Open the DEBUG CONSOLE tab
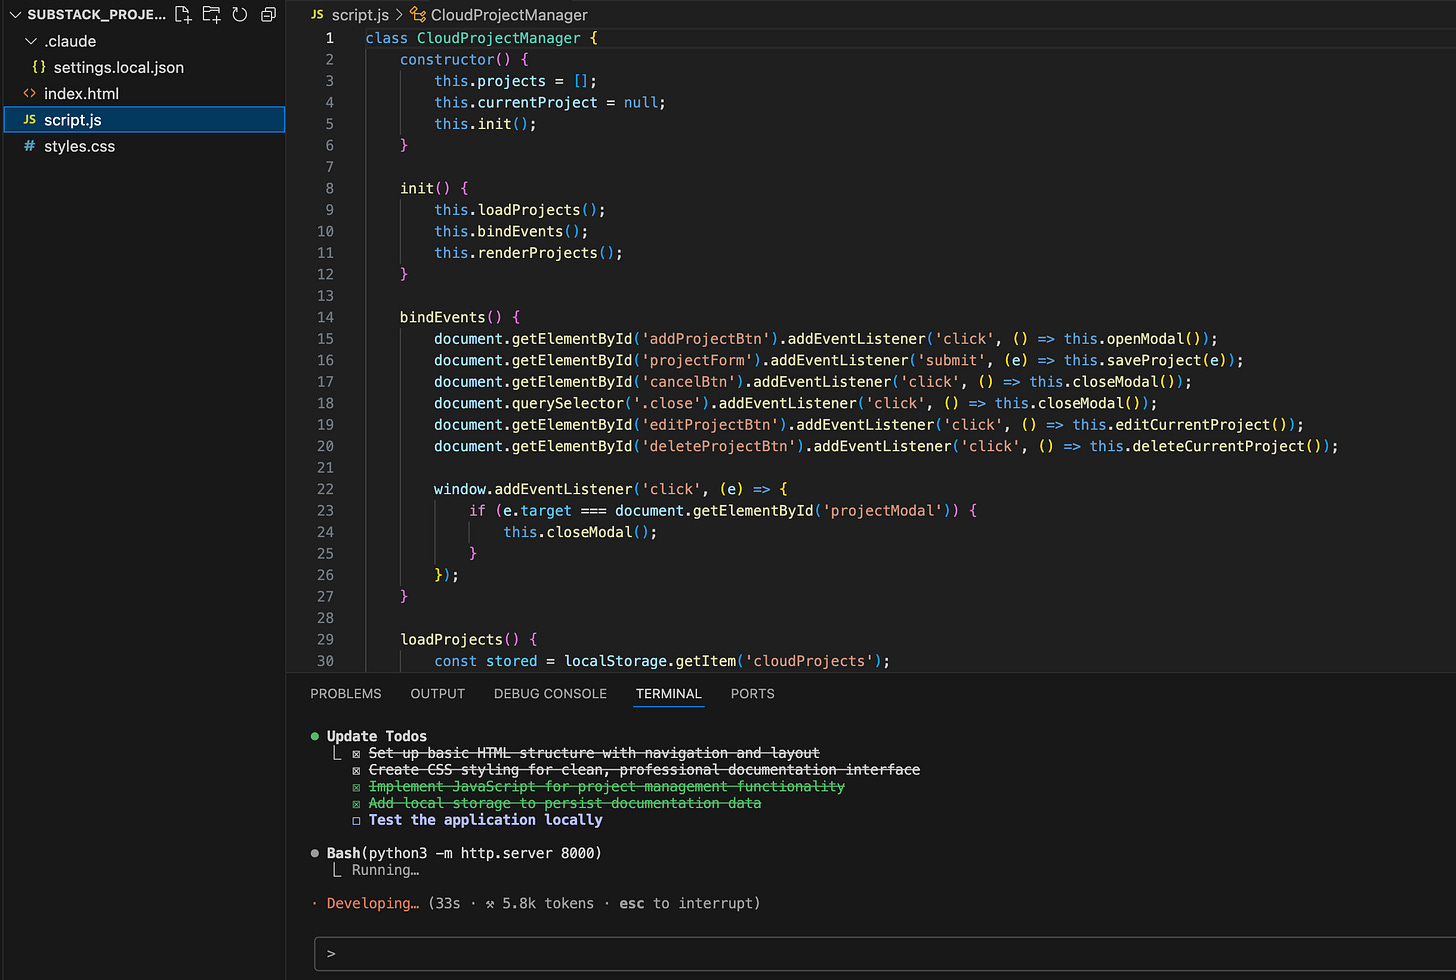This screenshot has height=980, width=1456. [550, 693]
